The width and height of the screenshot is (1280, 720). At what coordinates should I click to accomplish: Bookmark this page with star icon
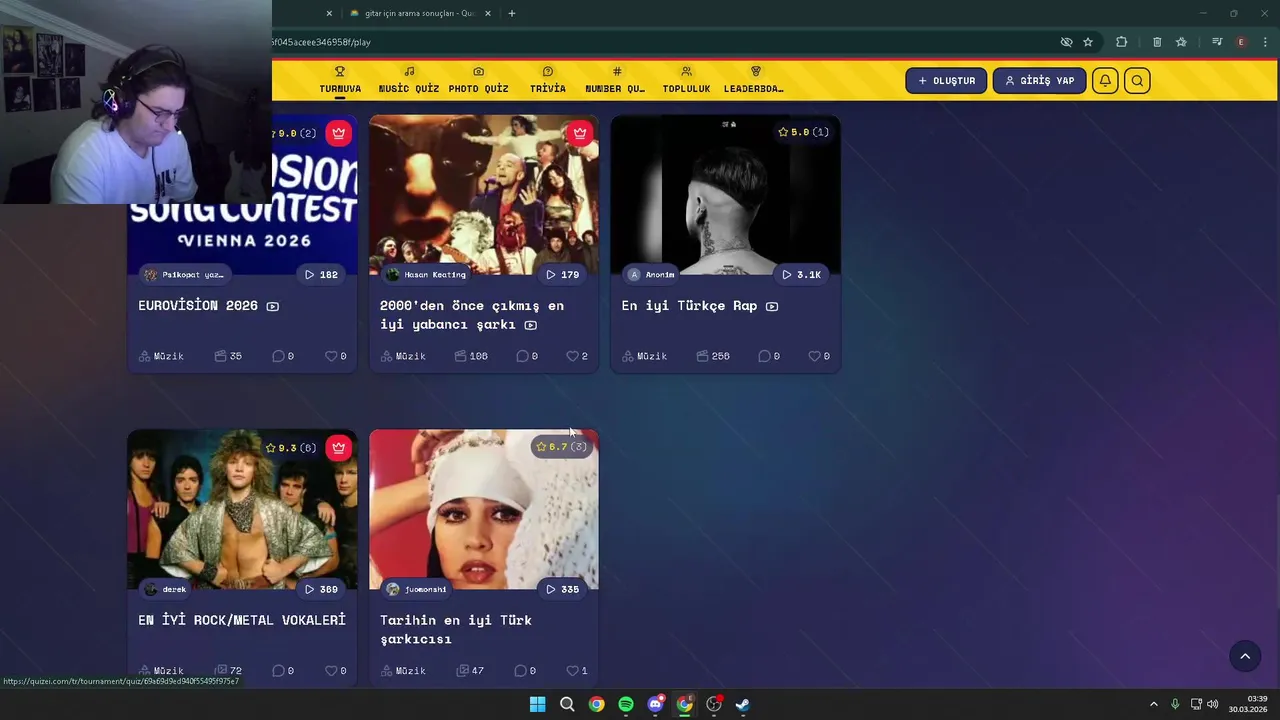pos(1088,42)
